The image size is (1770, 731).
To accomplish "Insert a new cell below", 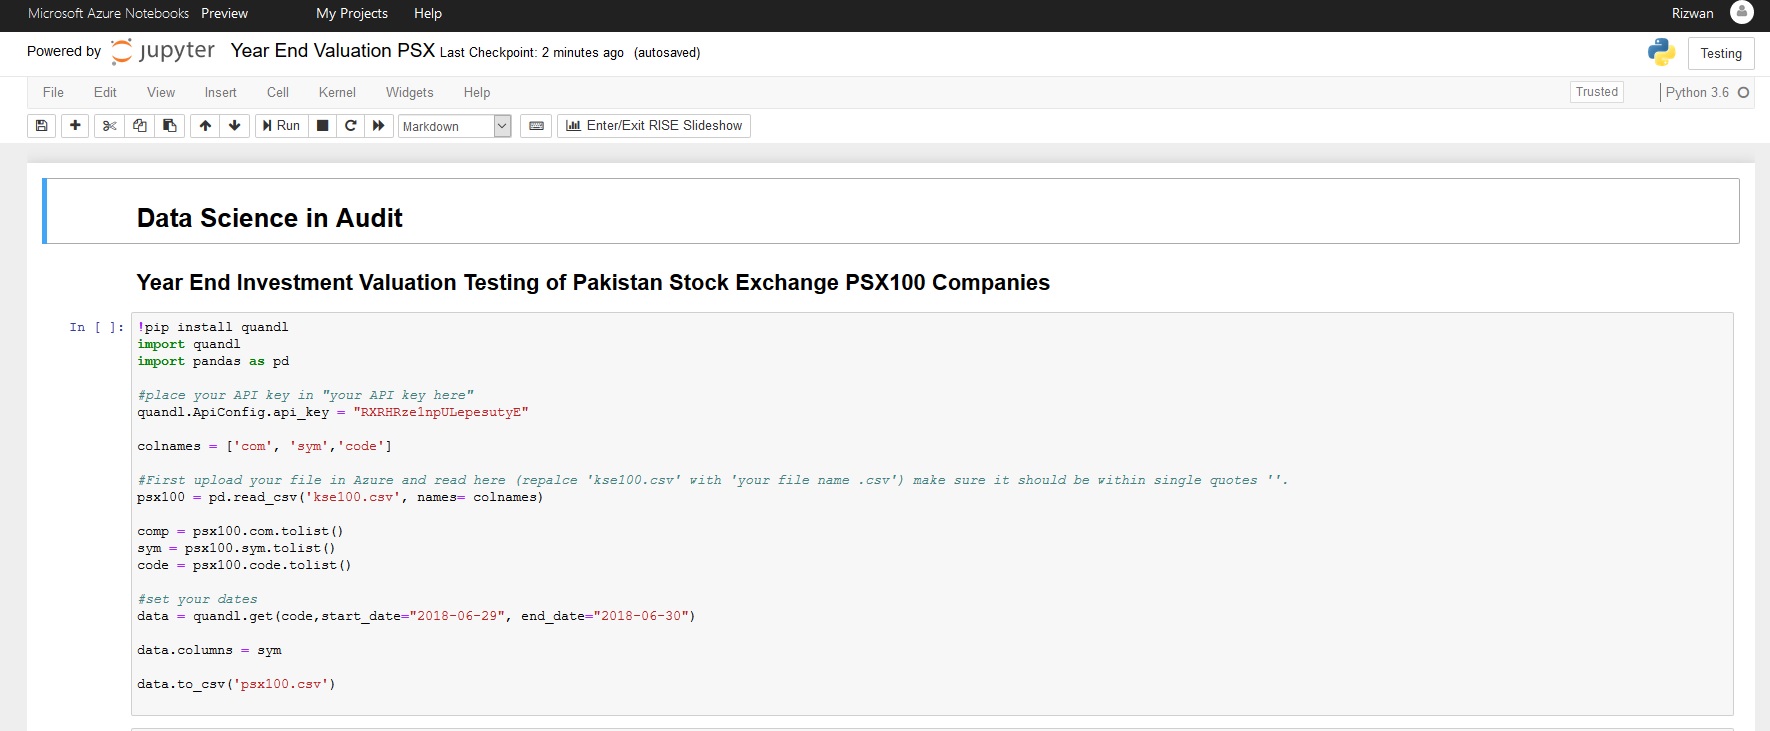I will (75, 126).
